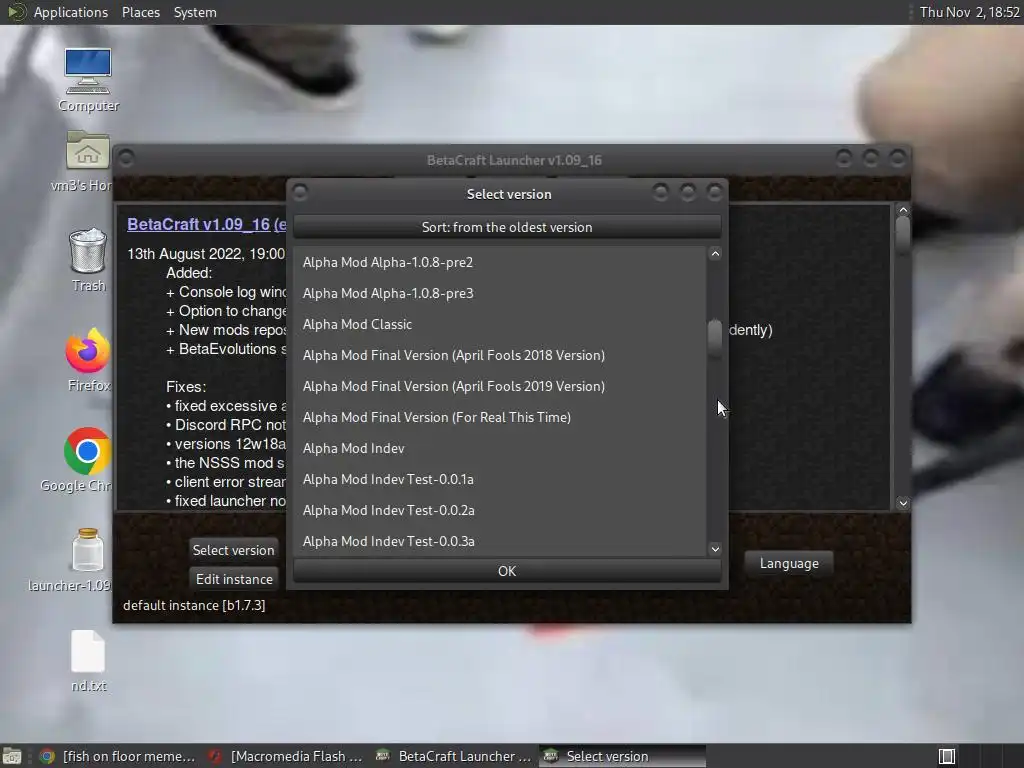Click Edit instance button in BetaCraft Launcher

pos(234,579)
